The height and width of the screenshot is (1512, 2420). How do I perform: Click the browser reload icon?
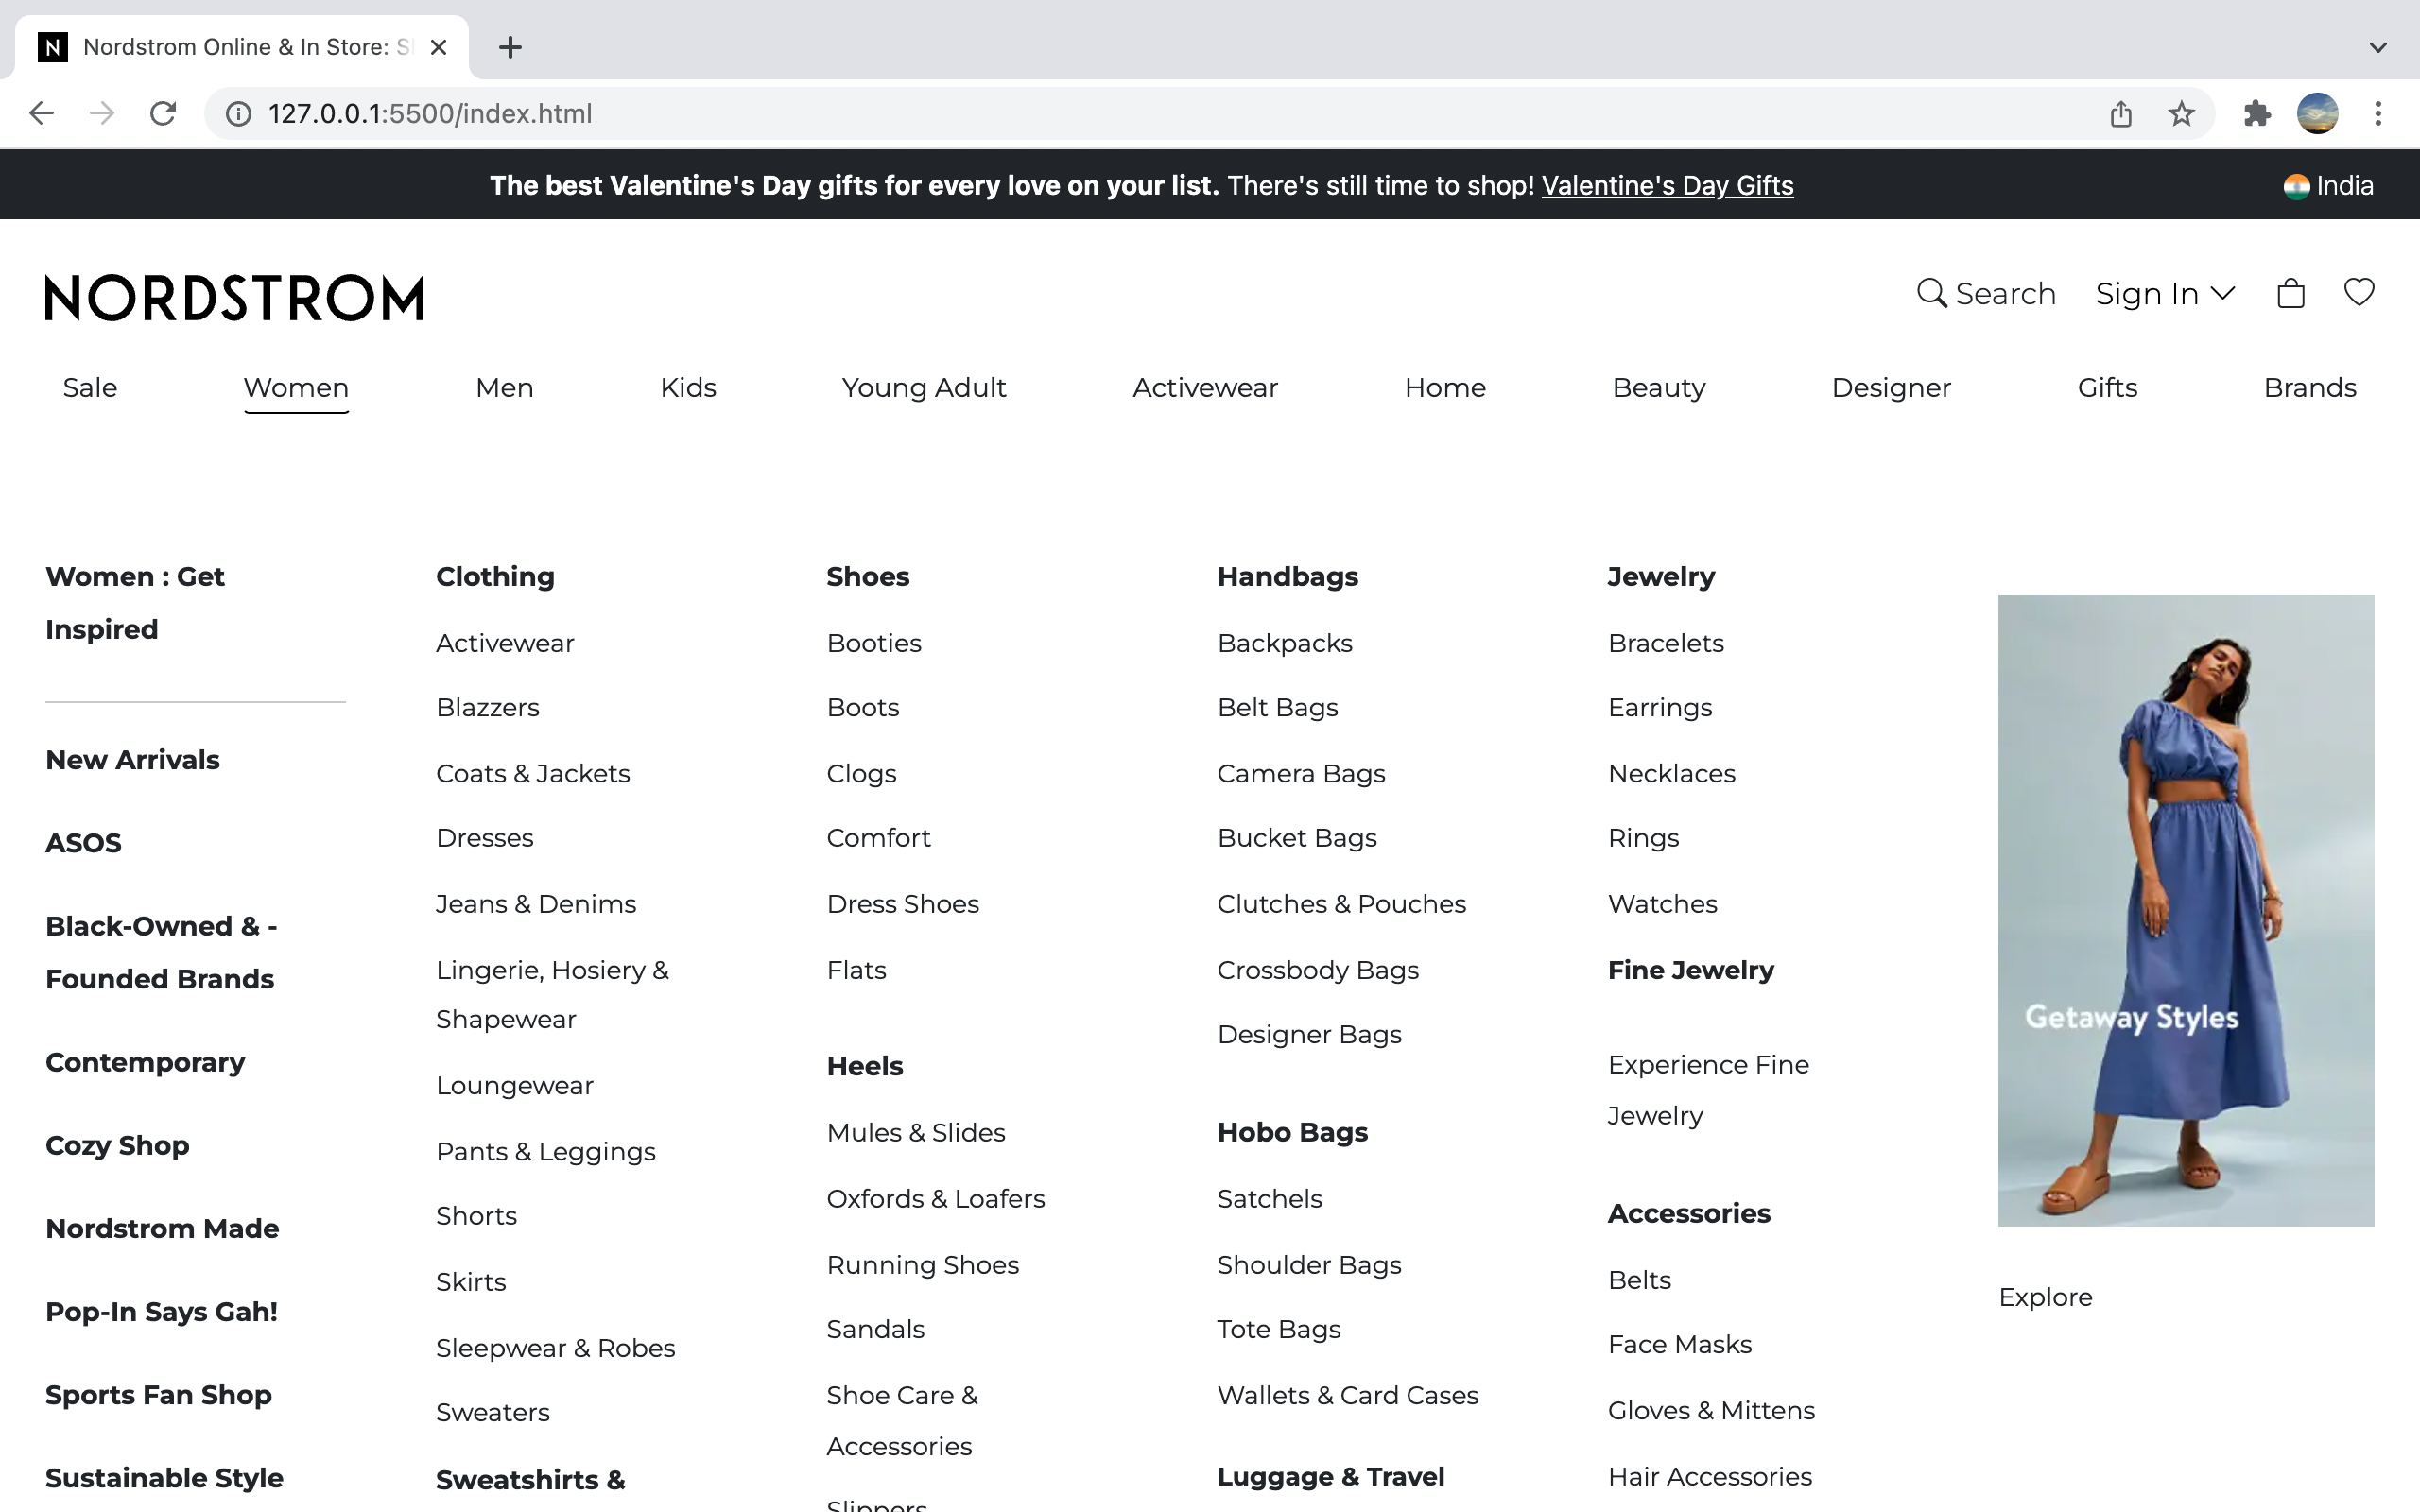pyautogui.click(x=163, y=113)
